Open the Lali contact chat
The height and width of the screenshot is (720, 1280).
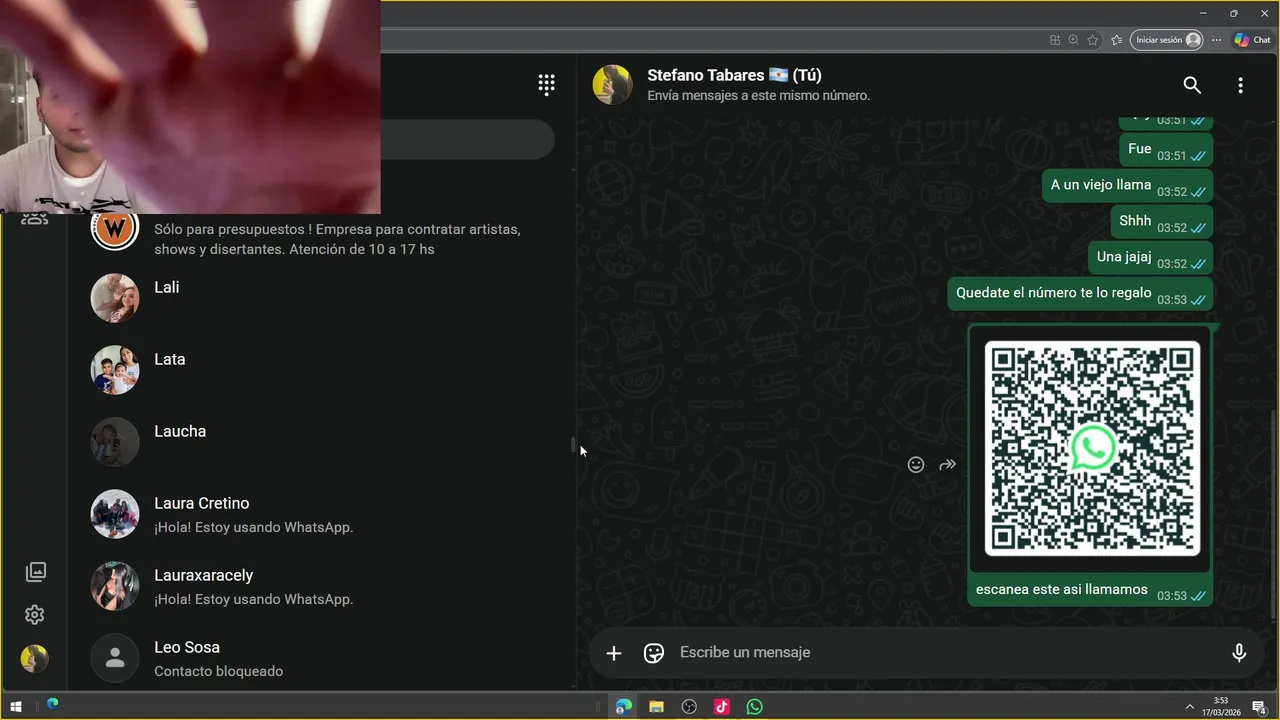[x=321, y=297]
